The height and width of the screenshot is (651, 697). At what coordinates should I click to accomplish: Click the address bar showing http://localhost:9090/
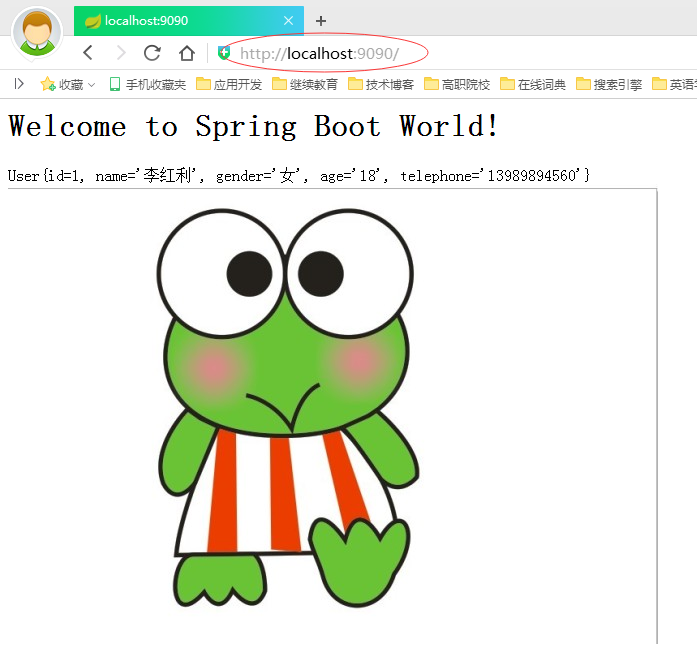(320, 54)
